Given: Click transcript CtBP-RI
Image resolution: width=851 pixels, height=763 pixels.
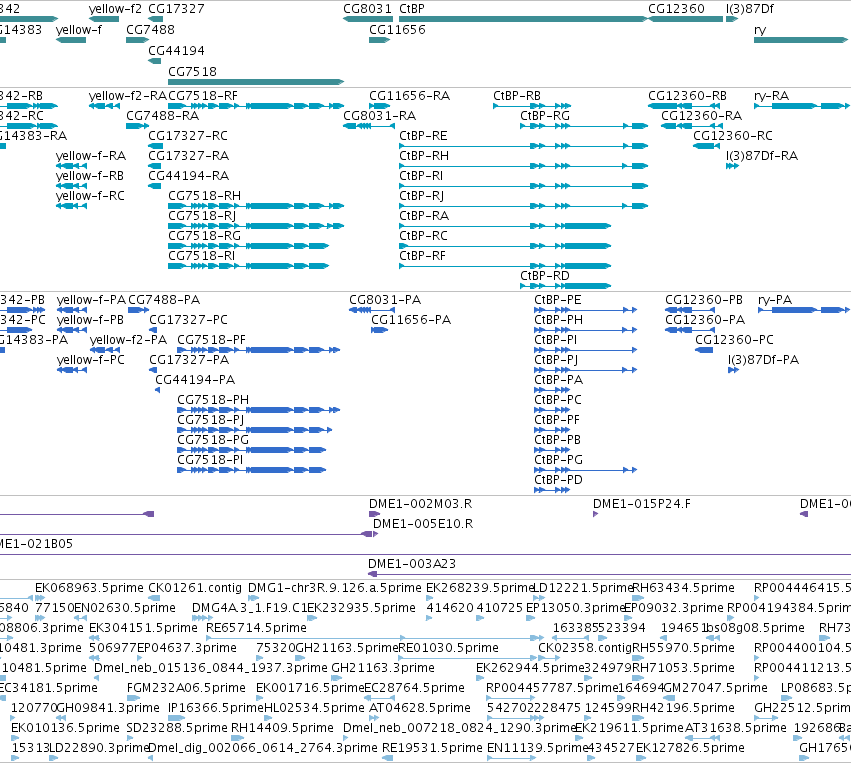Looking at the screenshot, I should (x=524, y=186).
